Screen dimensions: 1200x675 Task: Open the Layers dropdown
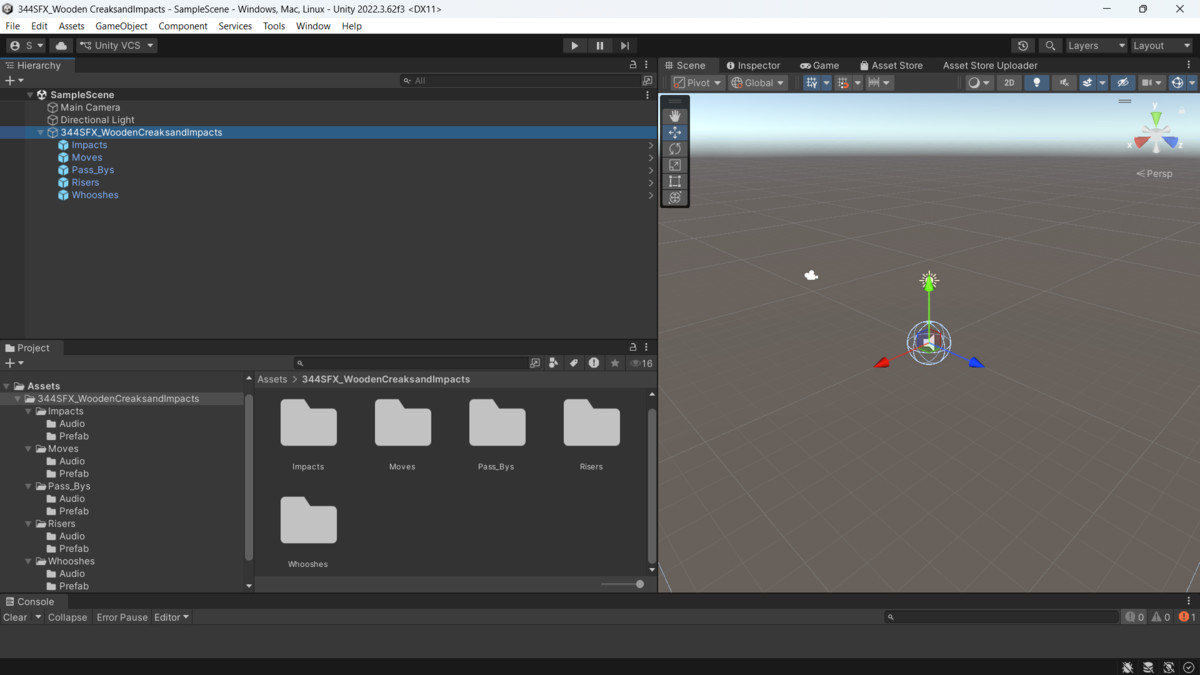point(1095,46)
